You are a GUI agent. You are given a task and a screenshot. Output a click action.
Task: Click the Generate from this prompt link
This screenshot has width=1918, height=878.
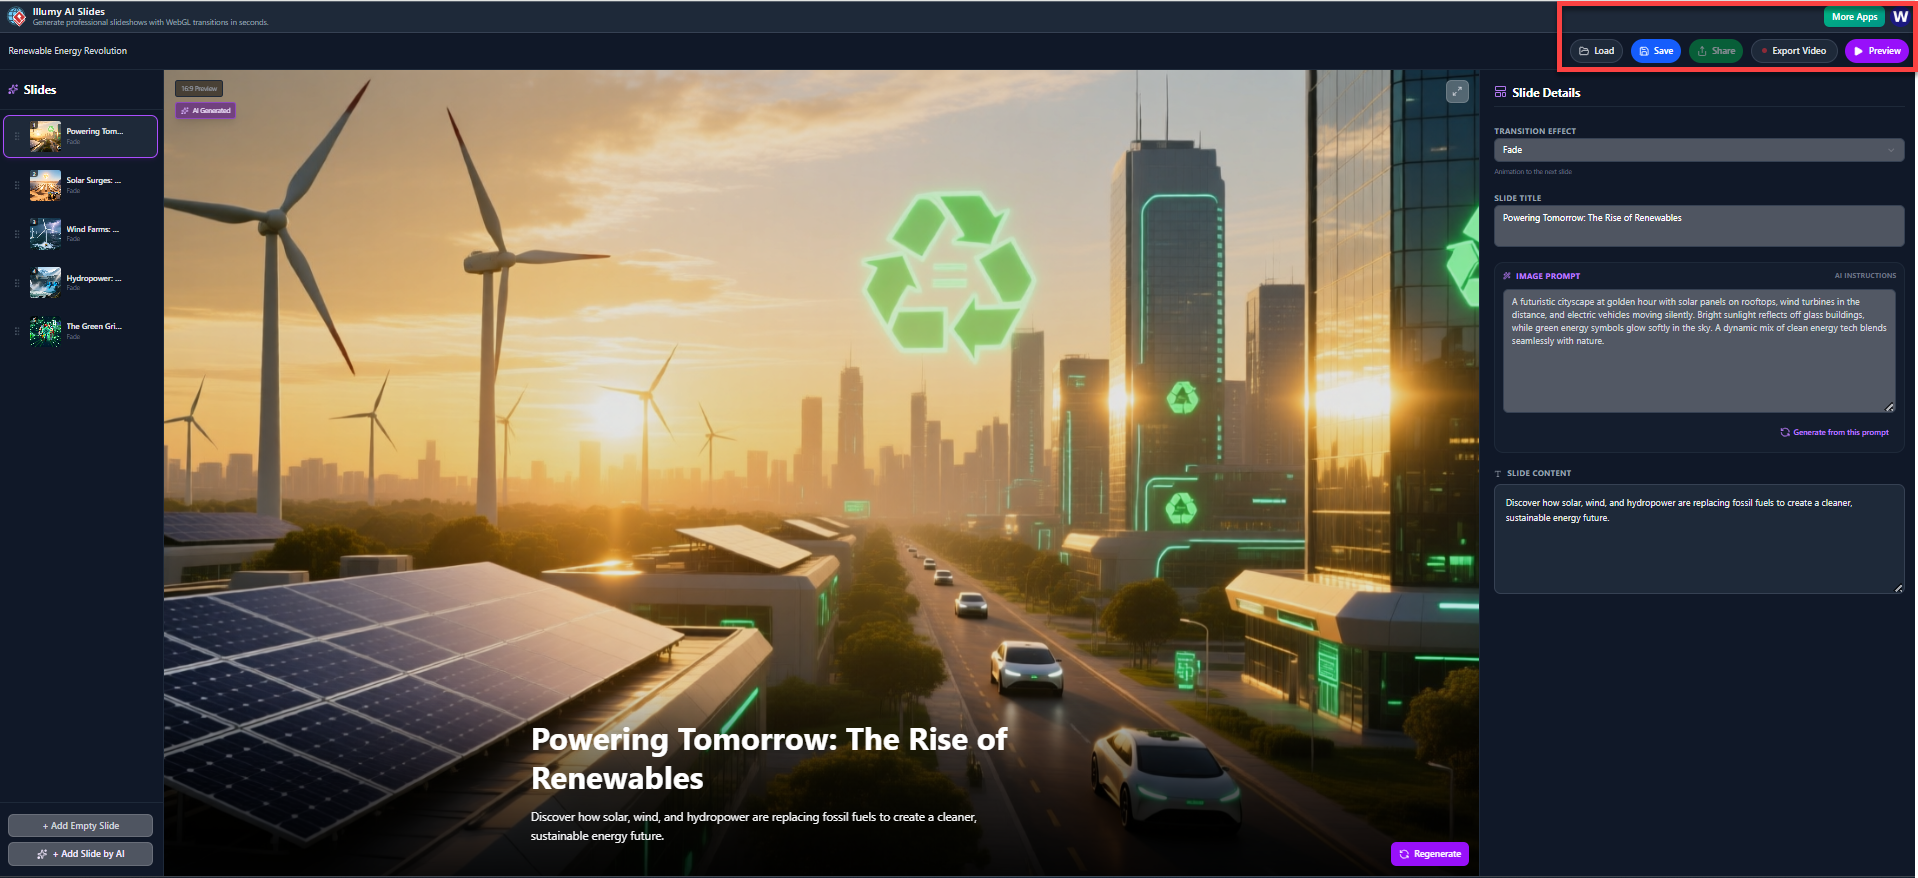(x=1834, y=433)
